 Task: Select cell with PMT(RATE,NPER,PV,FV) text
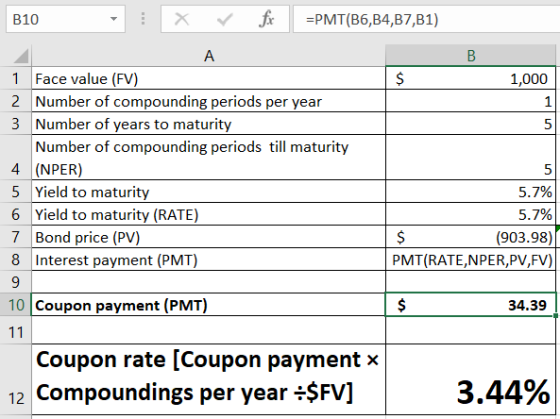[471, 259]
